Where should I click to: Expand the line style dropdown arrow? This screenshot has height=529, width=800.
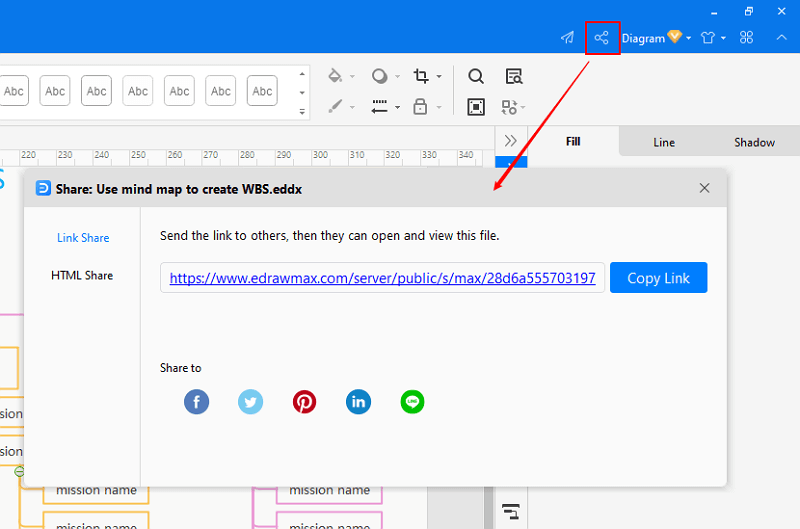pos(397,108)
